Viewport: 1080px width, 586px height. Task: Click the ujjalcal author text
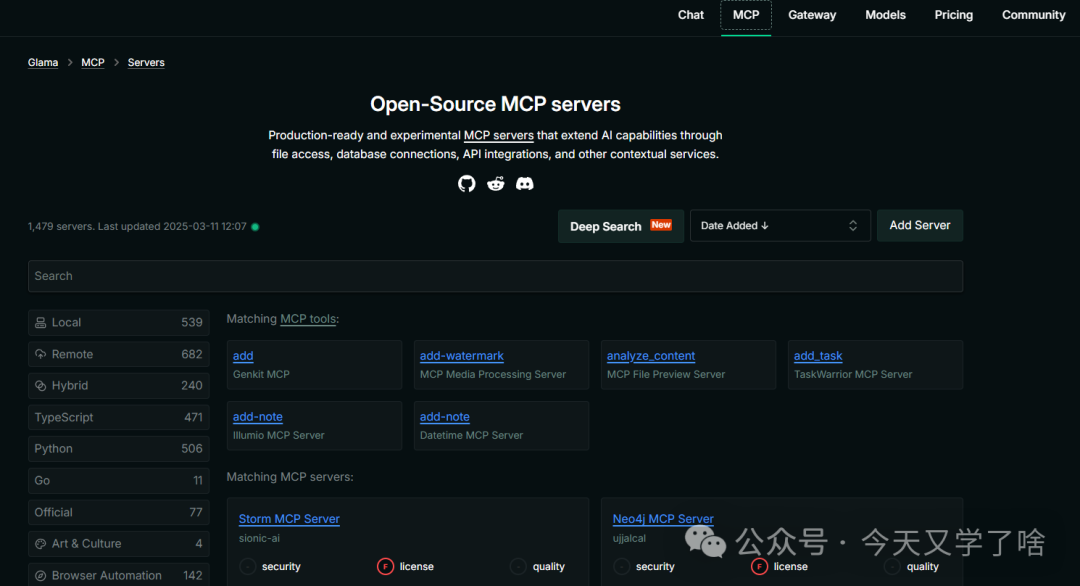pyautogui.click(x=630, y=538)
